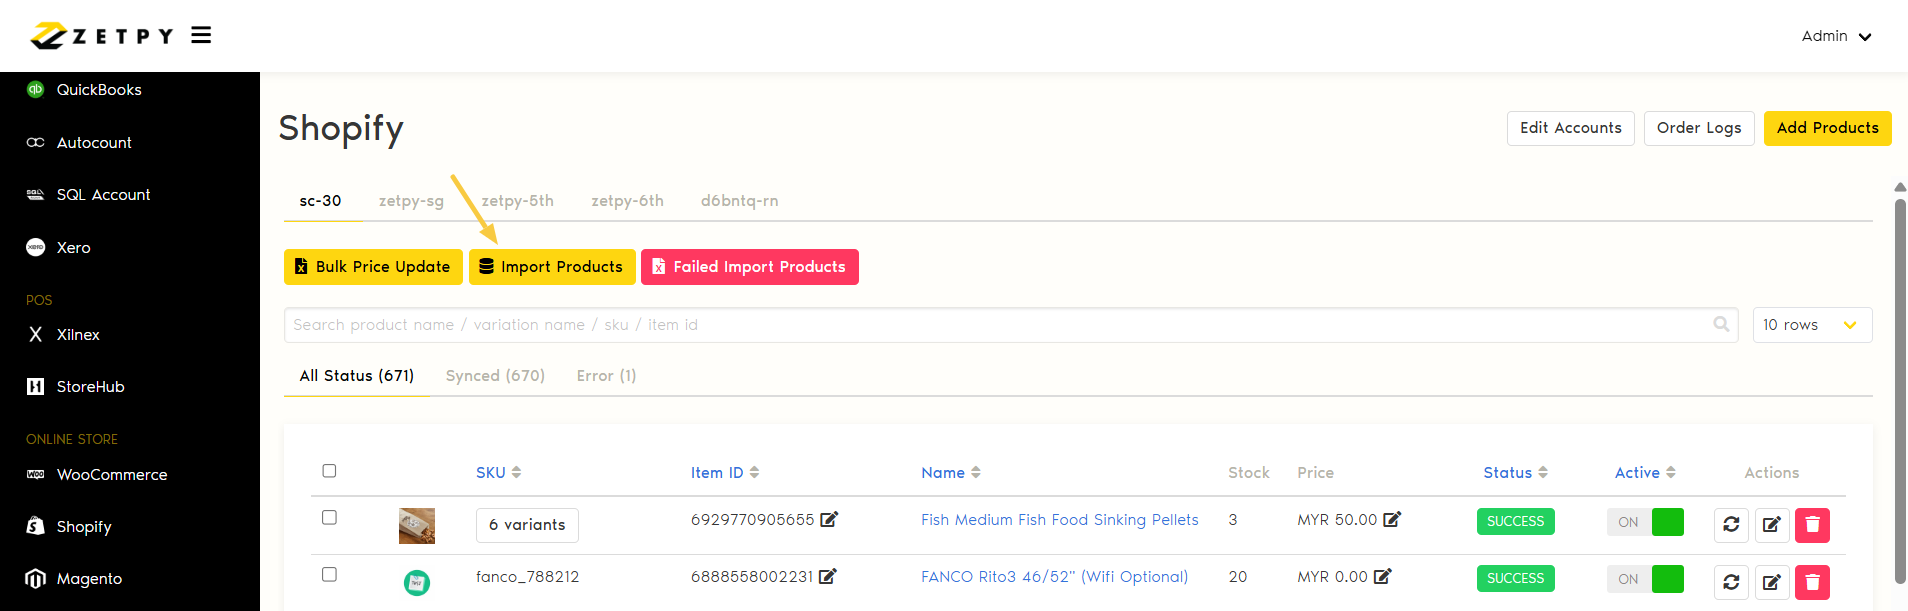Click the search magnifier icon
1908x611 pixels.
click(x=1721, y=324)
